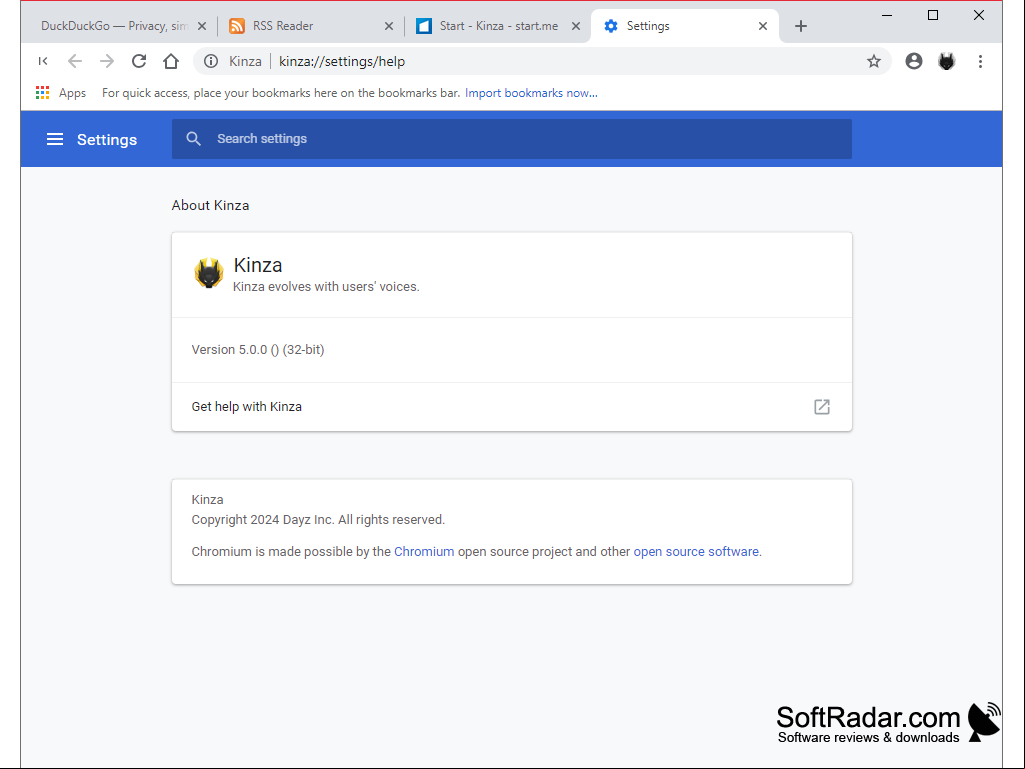Open Apps from the bookmarks bar

61,93
